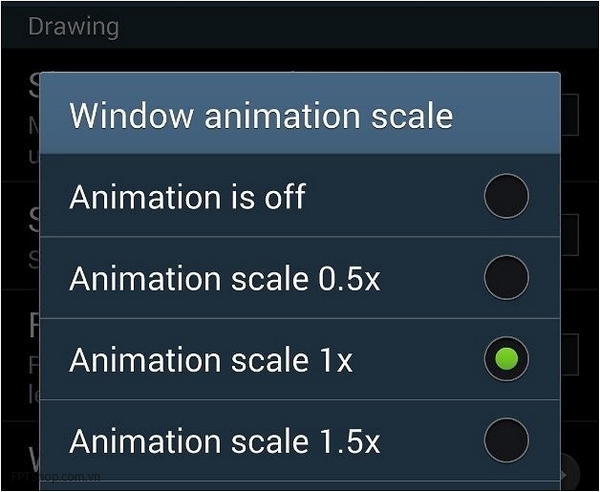Screen dimensions: 600x492
Task: Tap the 'Animation scale 1.5x' text label
Action: click(225, 441)
